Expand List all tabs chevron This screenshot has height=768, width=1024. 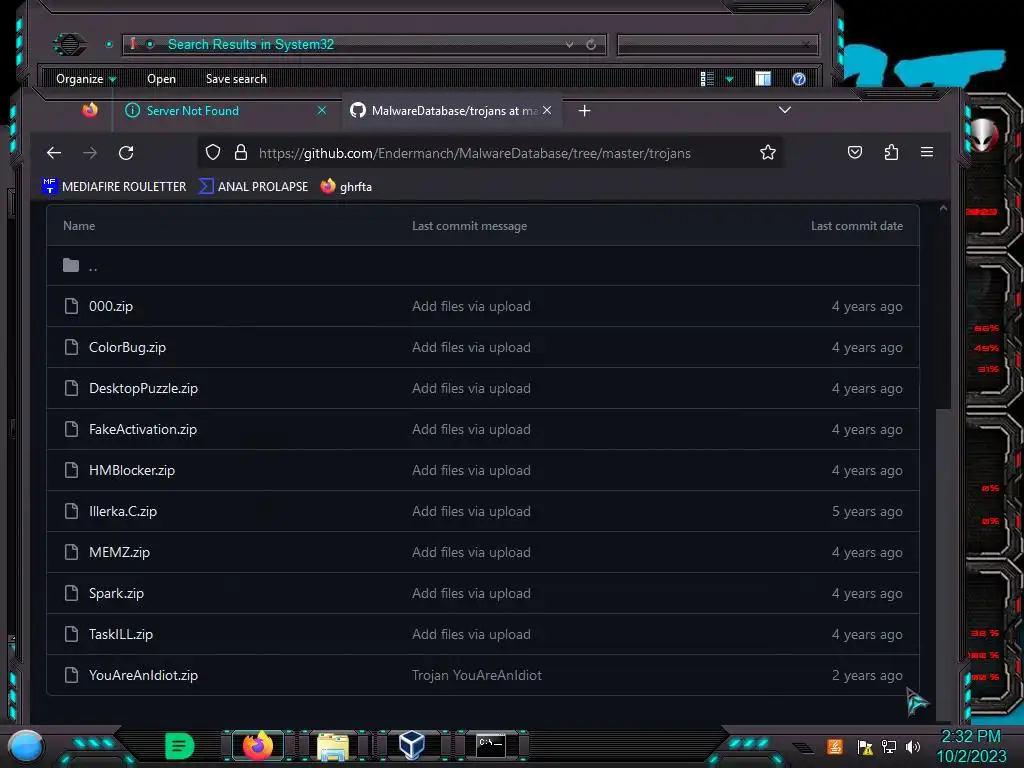785,110
